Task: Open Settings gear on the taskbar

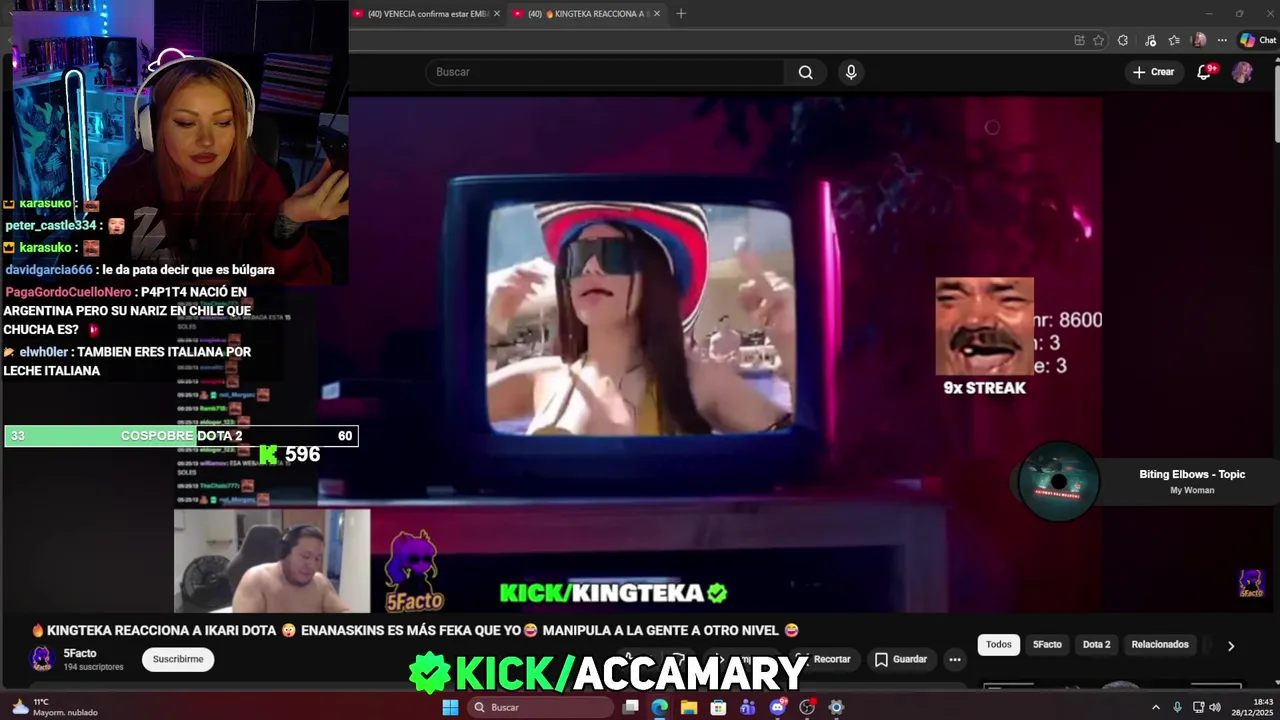Action: point(836,707)
